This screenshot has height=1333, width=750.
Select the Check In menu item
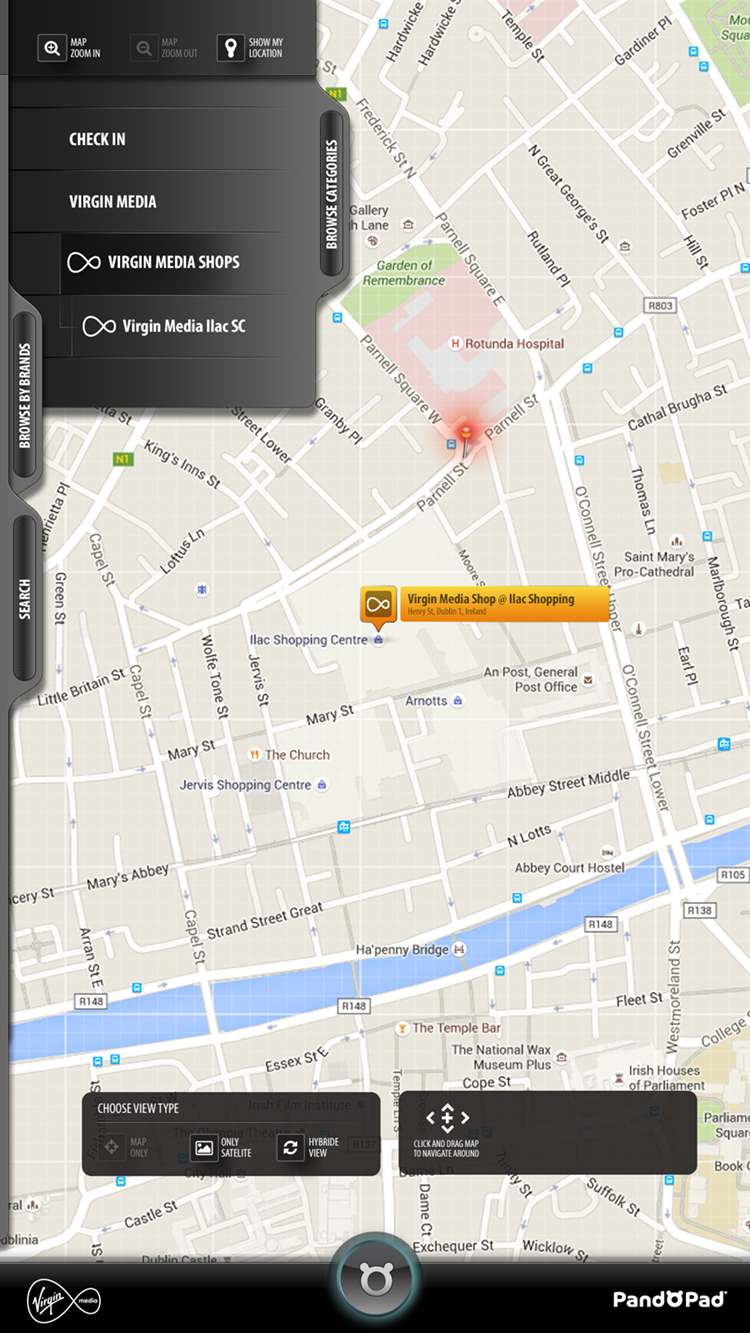point(97,140)
